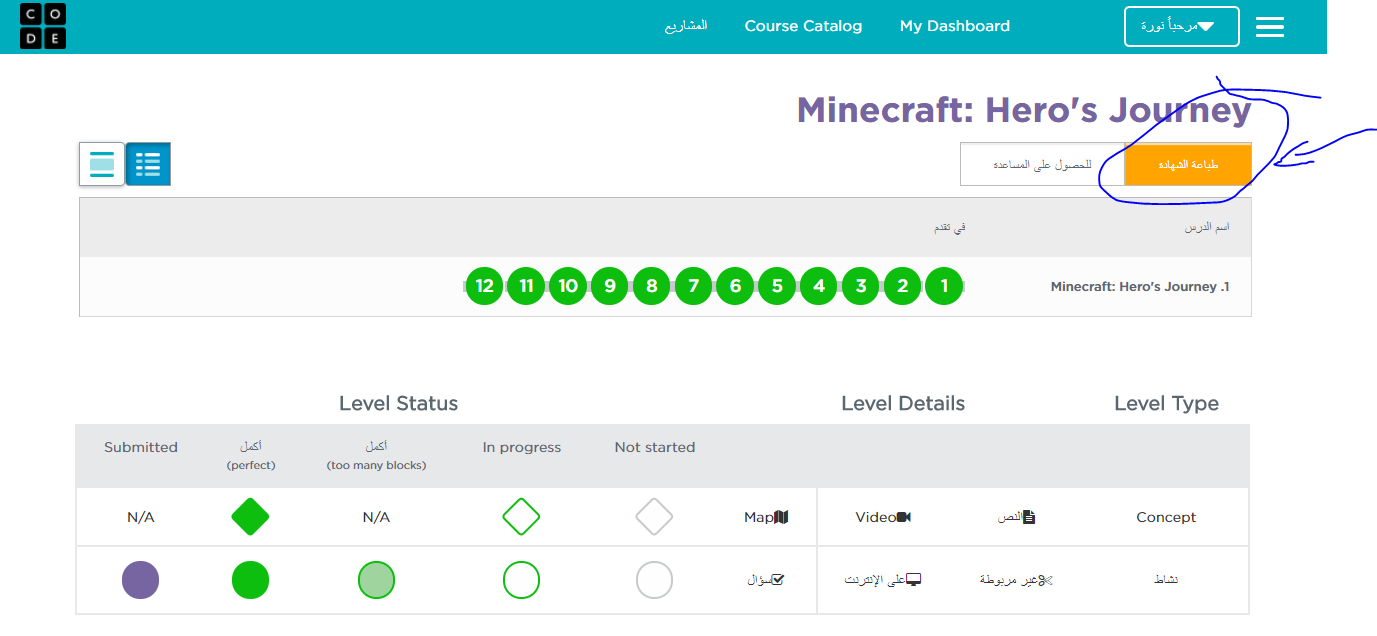
Task: Open level 6 bubble
Action: point(735,286)
